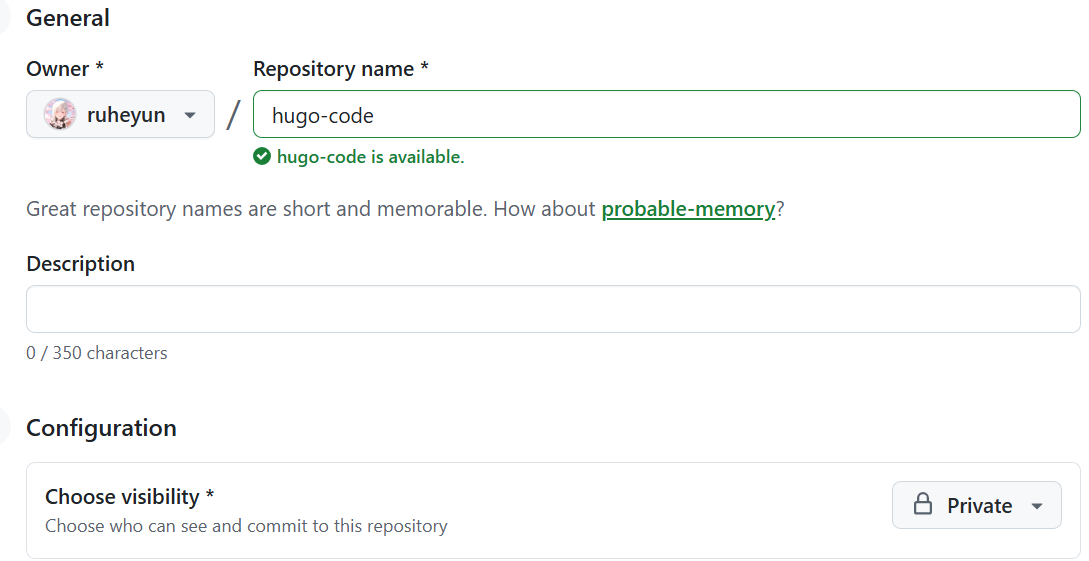Click the Configuration section heading
This screenshot has height=561, width=1089.
pyautogui.click(x=101, y=428)
